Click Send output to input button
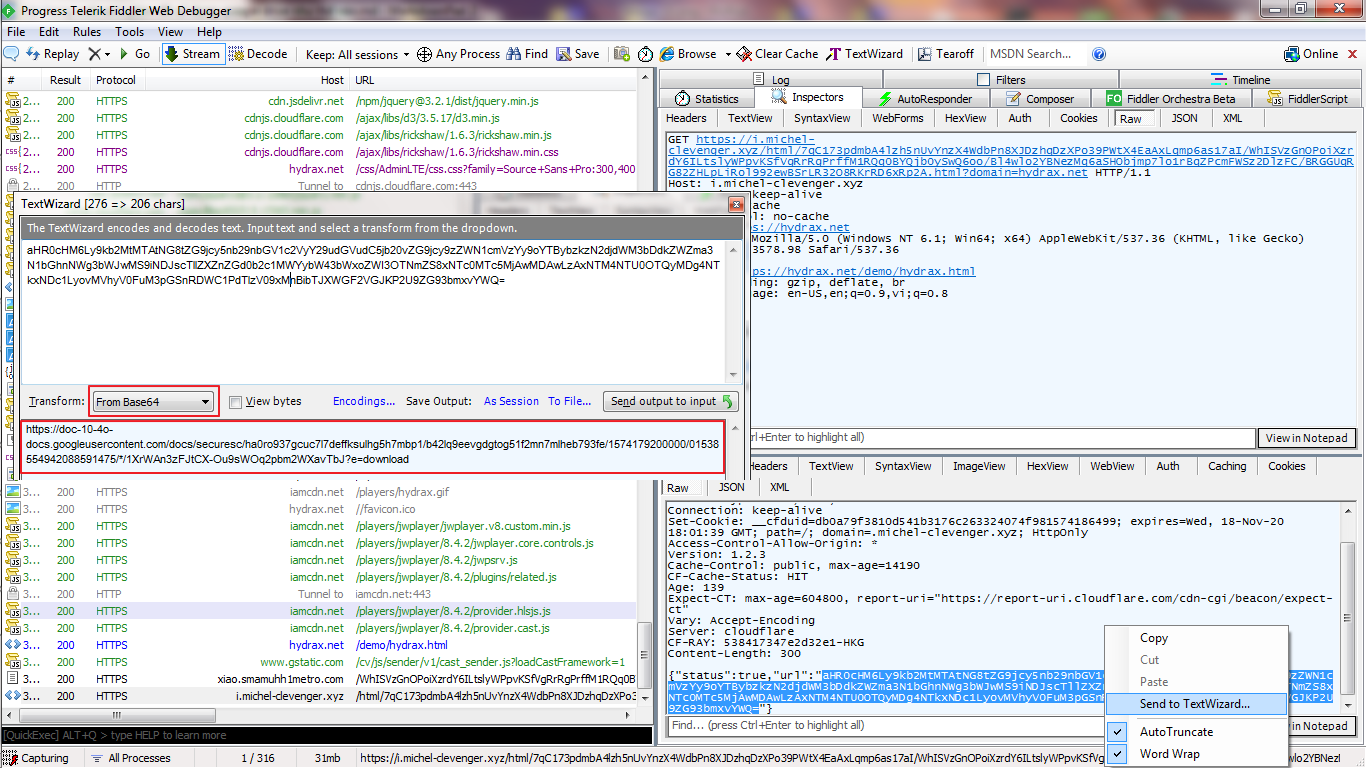The height and width of the screenshot is (768, 1366). click(671, 401)
